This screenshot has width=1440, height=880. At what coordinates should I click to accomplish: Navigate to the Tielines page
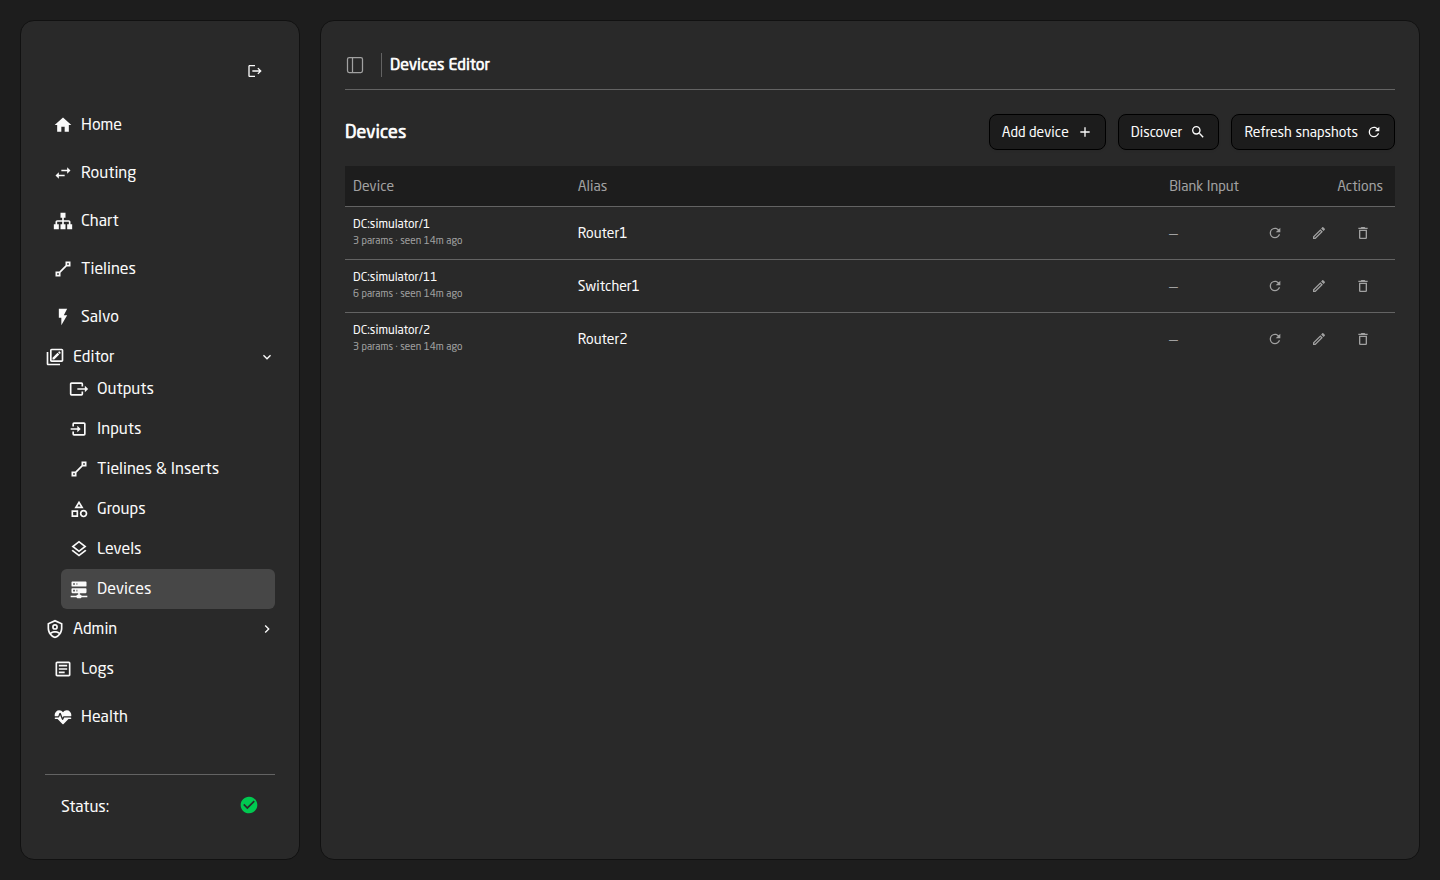tap(160, 269)
